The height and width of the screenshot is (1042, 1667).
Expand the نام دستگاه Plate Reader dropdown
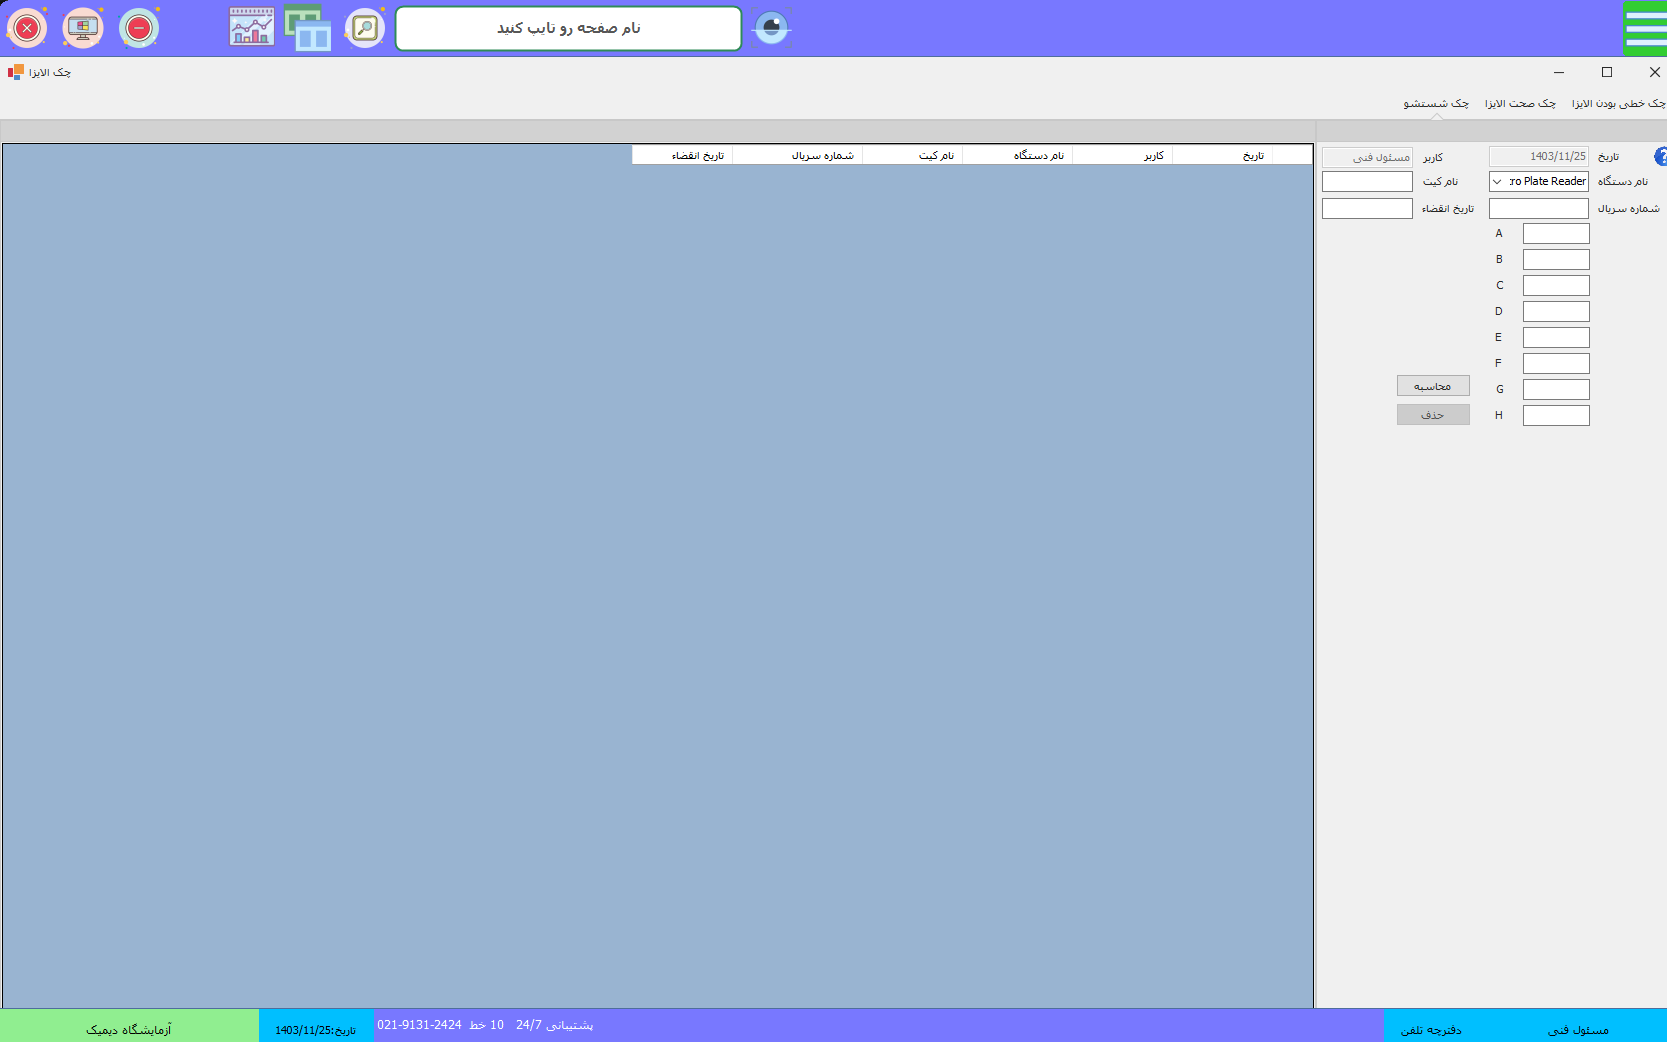click(1497, 182)
